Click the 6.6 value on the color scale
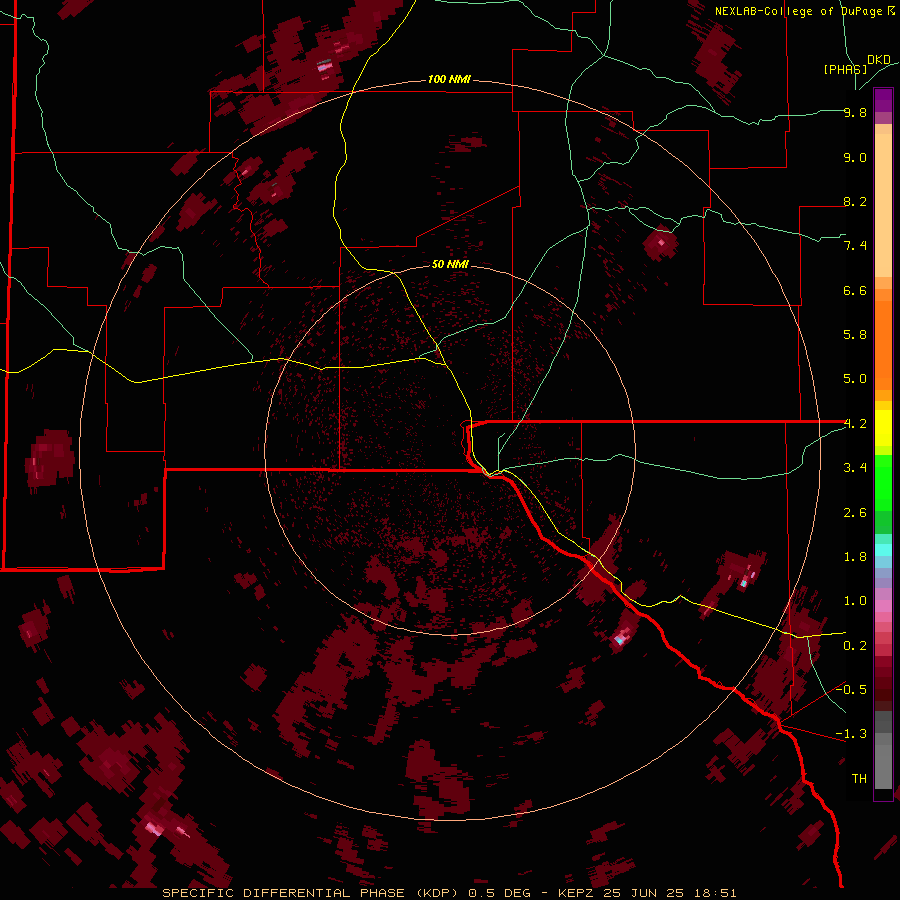Screen dimensions: 900x900 click(855, 290)
